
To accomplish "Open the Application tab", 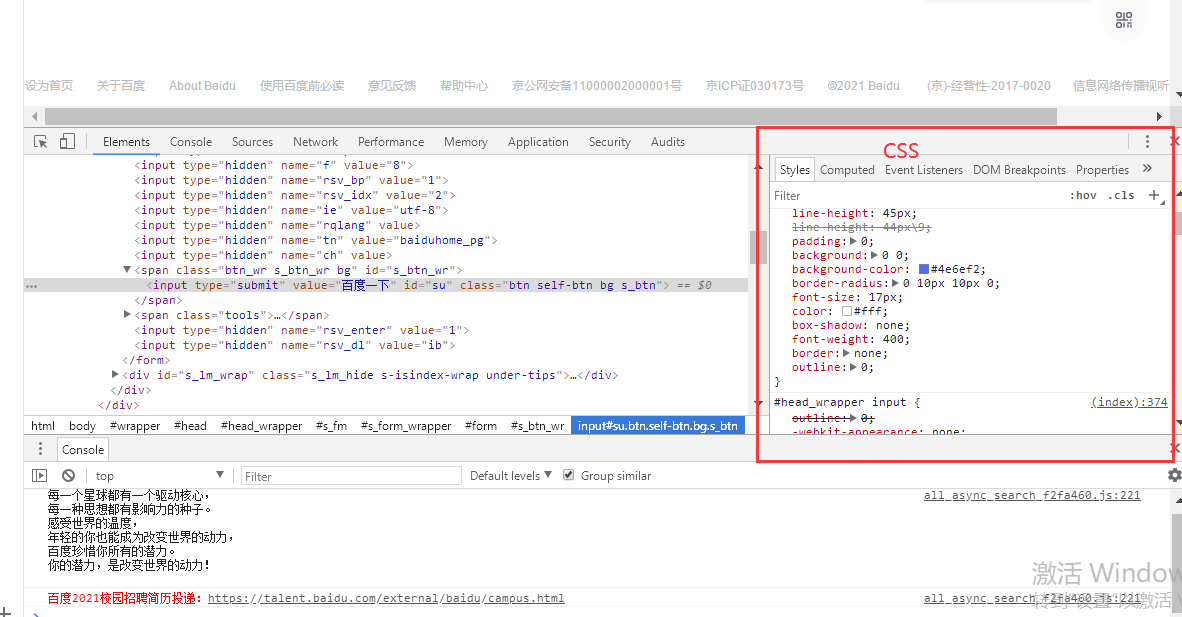I will click(538, 142).
